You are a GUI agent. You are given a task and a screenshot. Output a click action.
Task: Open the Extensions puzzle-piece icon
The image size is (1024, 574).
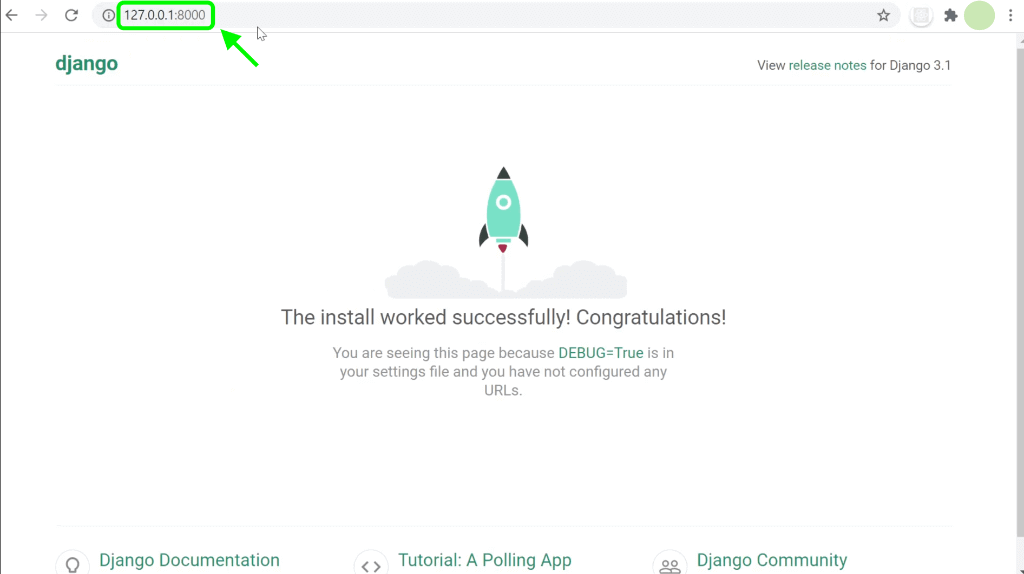[951, 15]
